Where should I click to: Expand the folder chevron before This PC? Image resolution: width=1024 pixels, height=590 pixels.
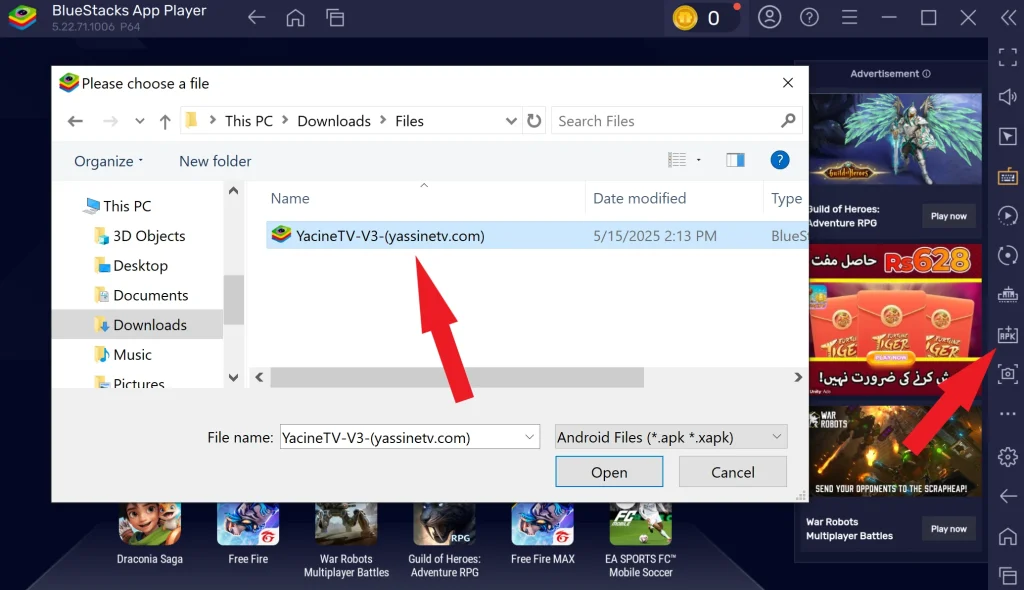click(212, 120)
